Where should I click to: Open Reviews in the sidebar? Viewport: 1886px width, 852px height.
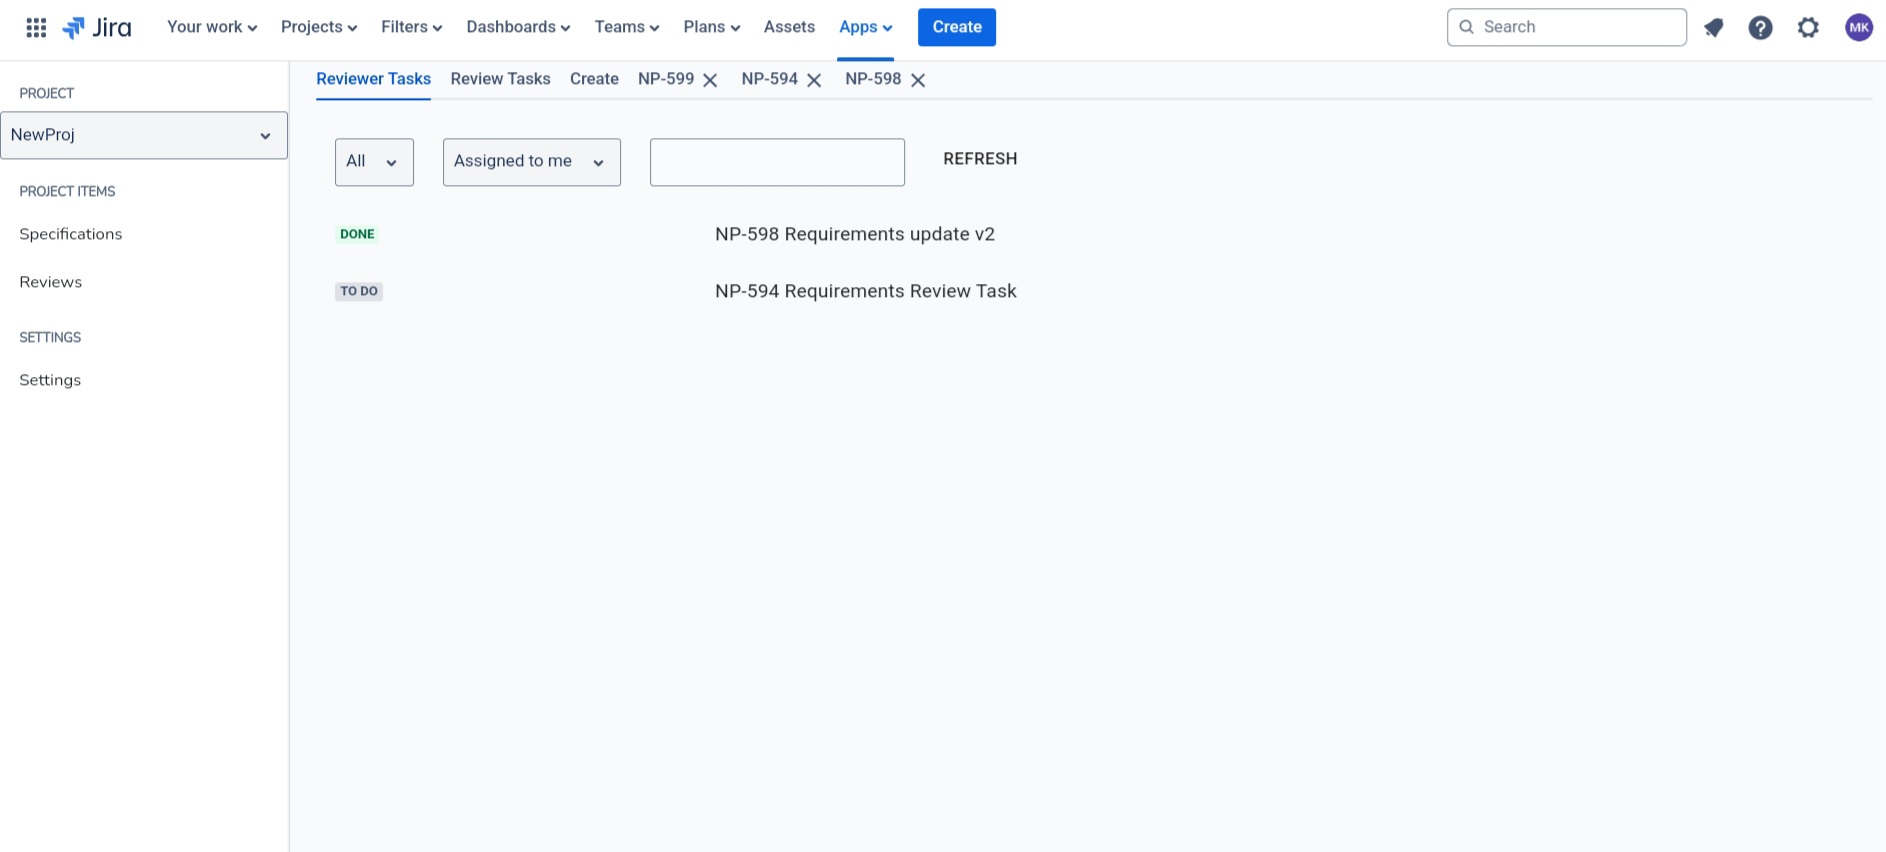point(51,282)
